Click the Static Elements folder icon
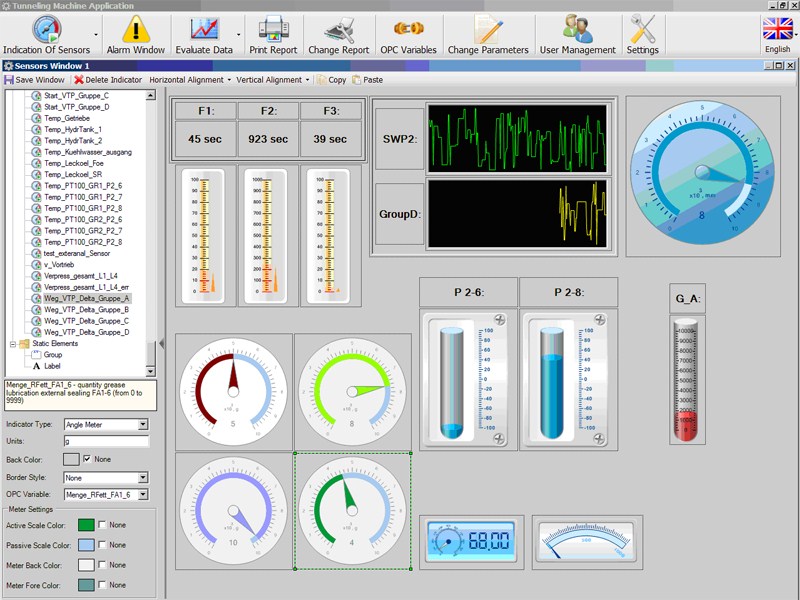 click(24, 344)
